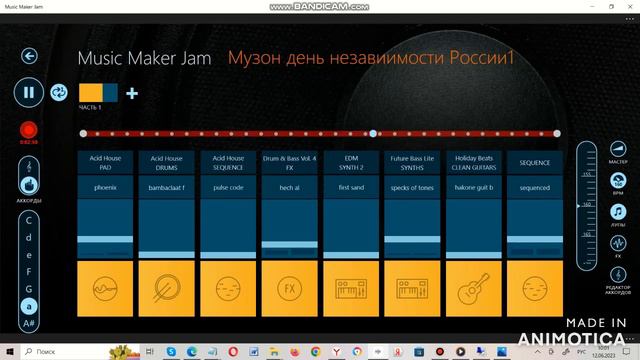Go back using the arrow button

click(29, 56)
